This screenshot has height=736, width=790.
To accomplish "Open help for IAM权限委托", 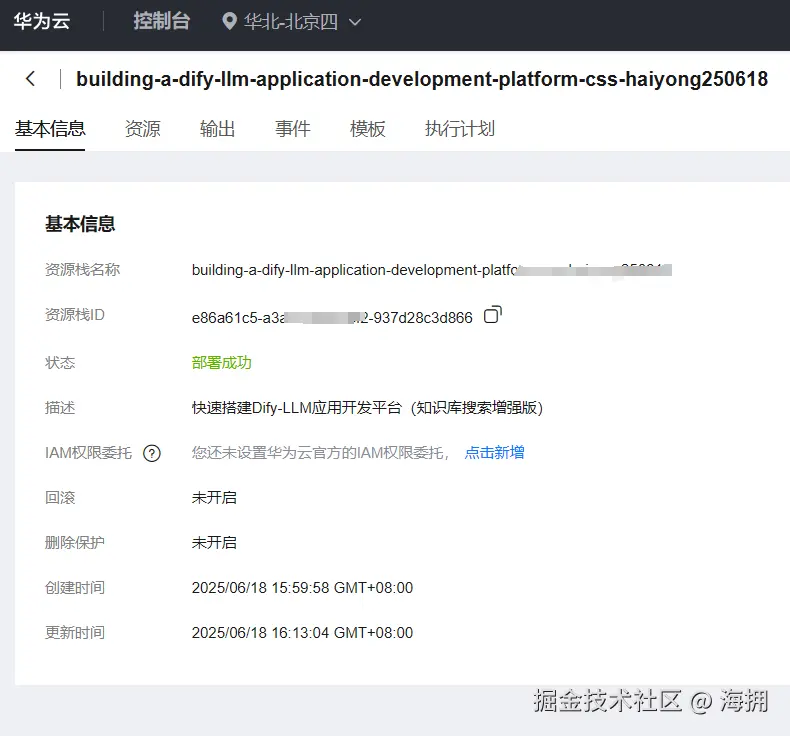I will coord(152,453).
